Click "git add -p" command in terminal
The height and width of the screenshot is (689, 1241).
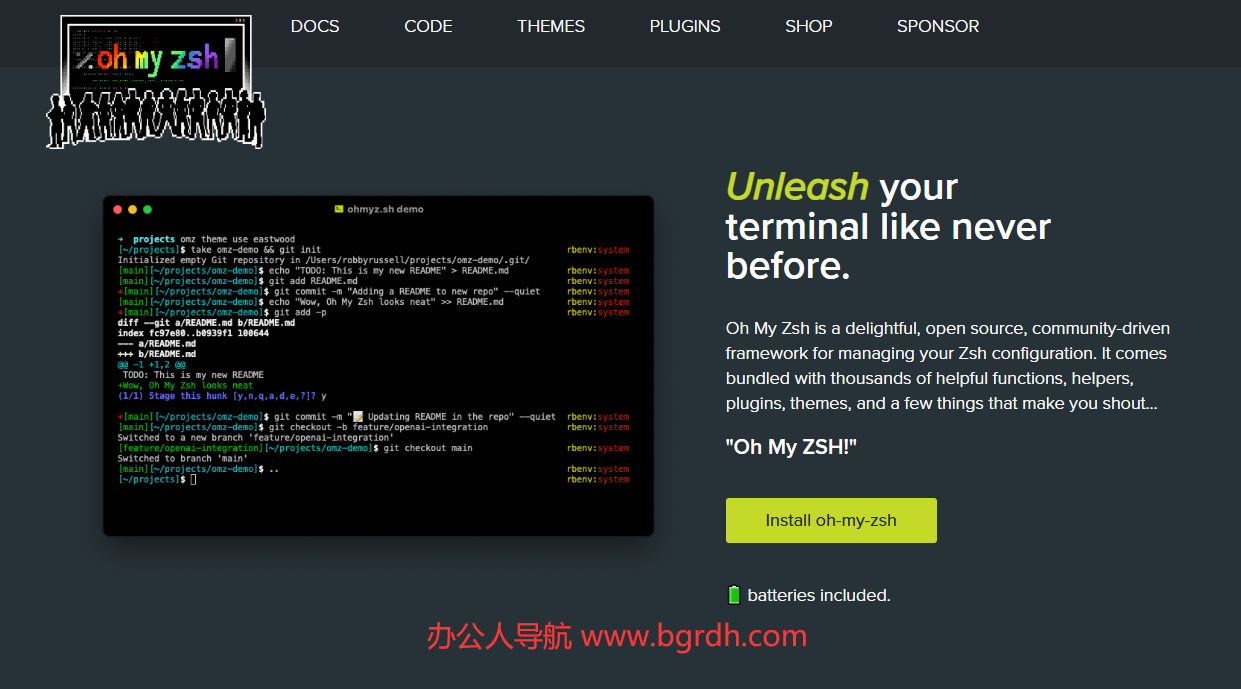tap(299, 312)
